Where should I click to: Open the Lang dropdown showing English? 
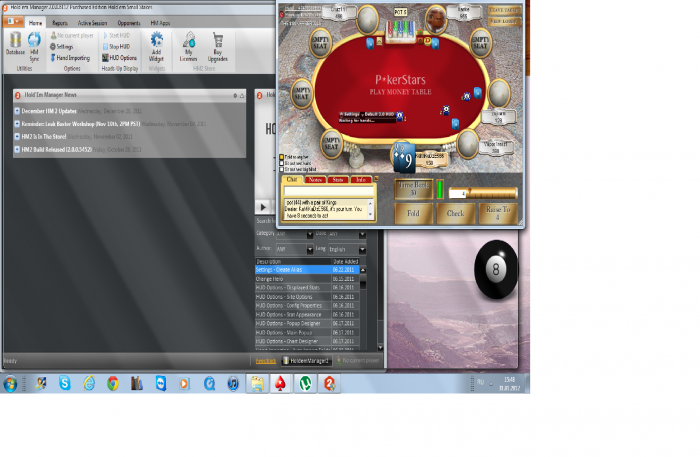click(347, 249)
